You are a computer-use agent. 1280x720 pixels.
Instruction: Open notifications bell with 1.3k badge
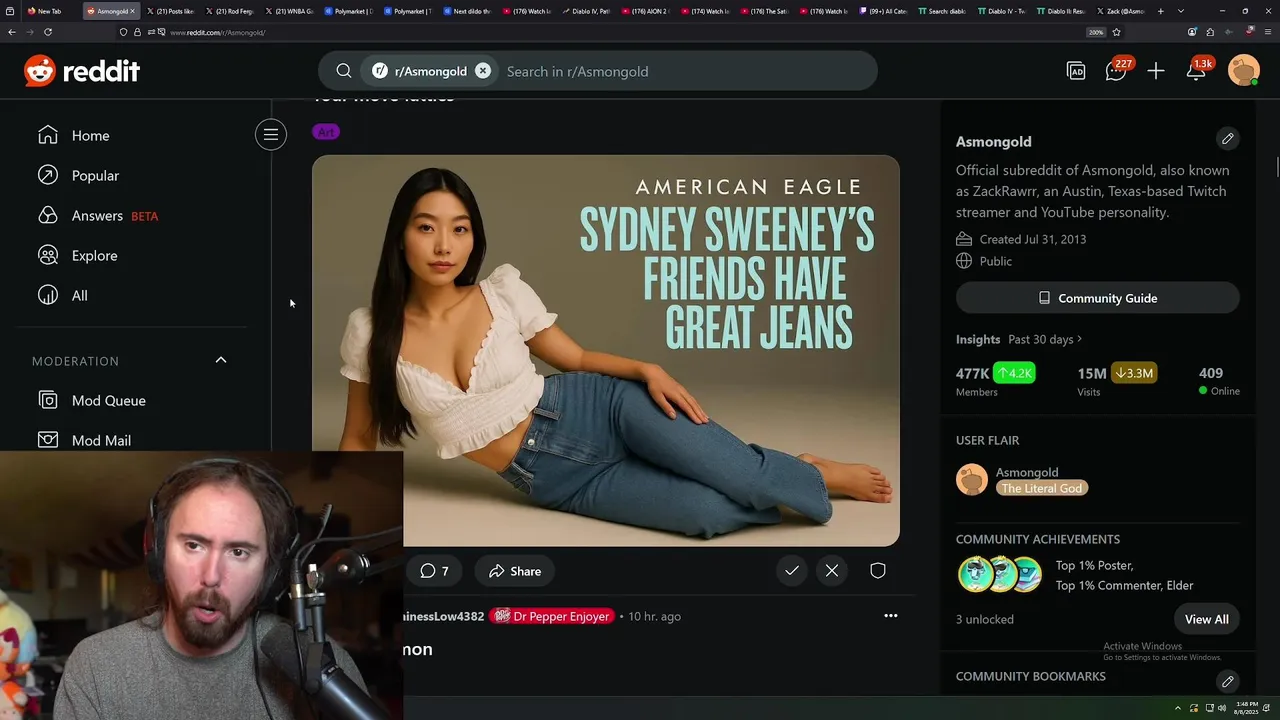pos(1197,71)
